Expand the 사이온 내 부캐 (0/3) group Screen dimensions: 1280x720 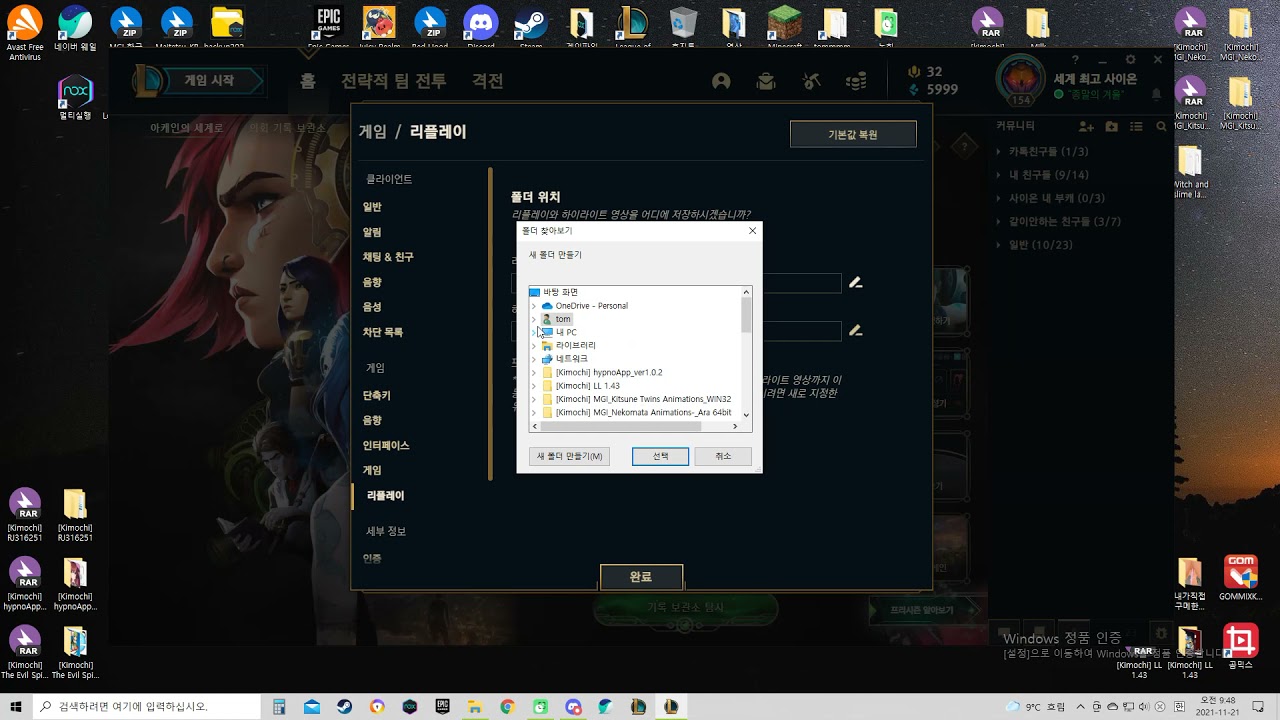click(x=1000, y=198)
